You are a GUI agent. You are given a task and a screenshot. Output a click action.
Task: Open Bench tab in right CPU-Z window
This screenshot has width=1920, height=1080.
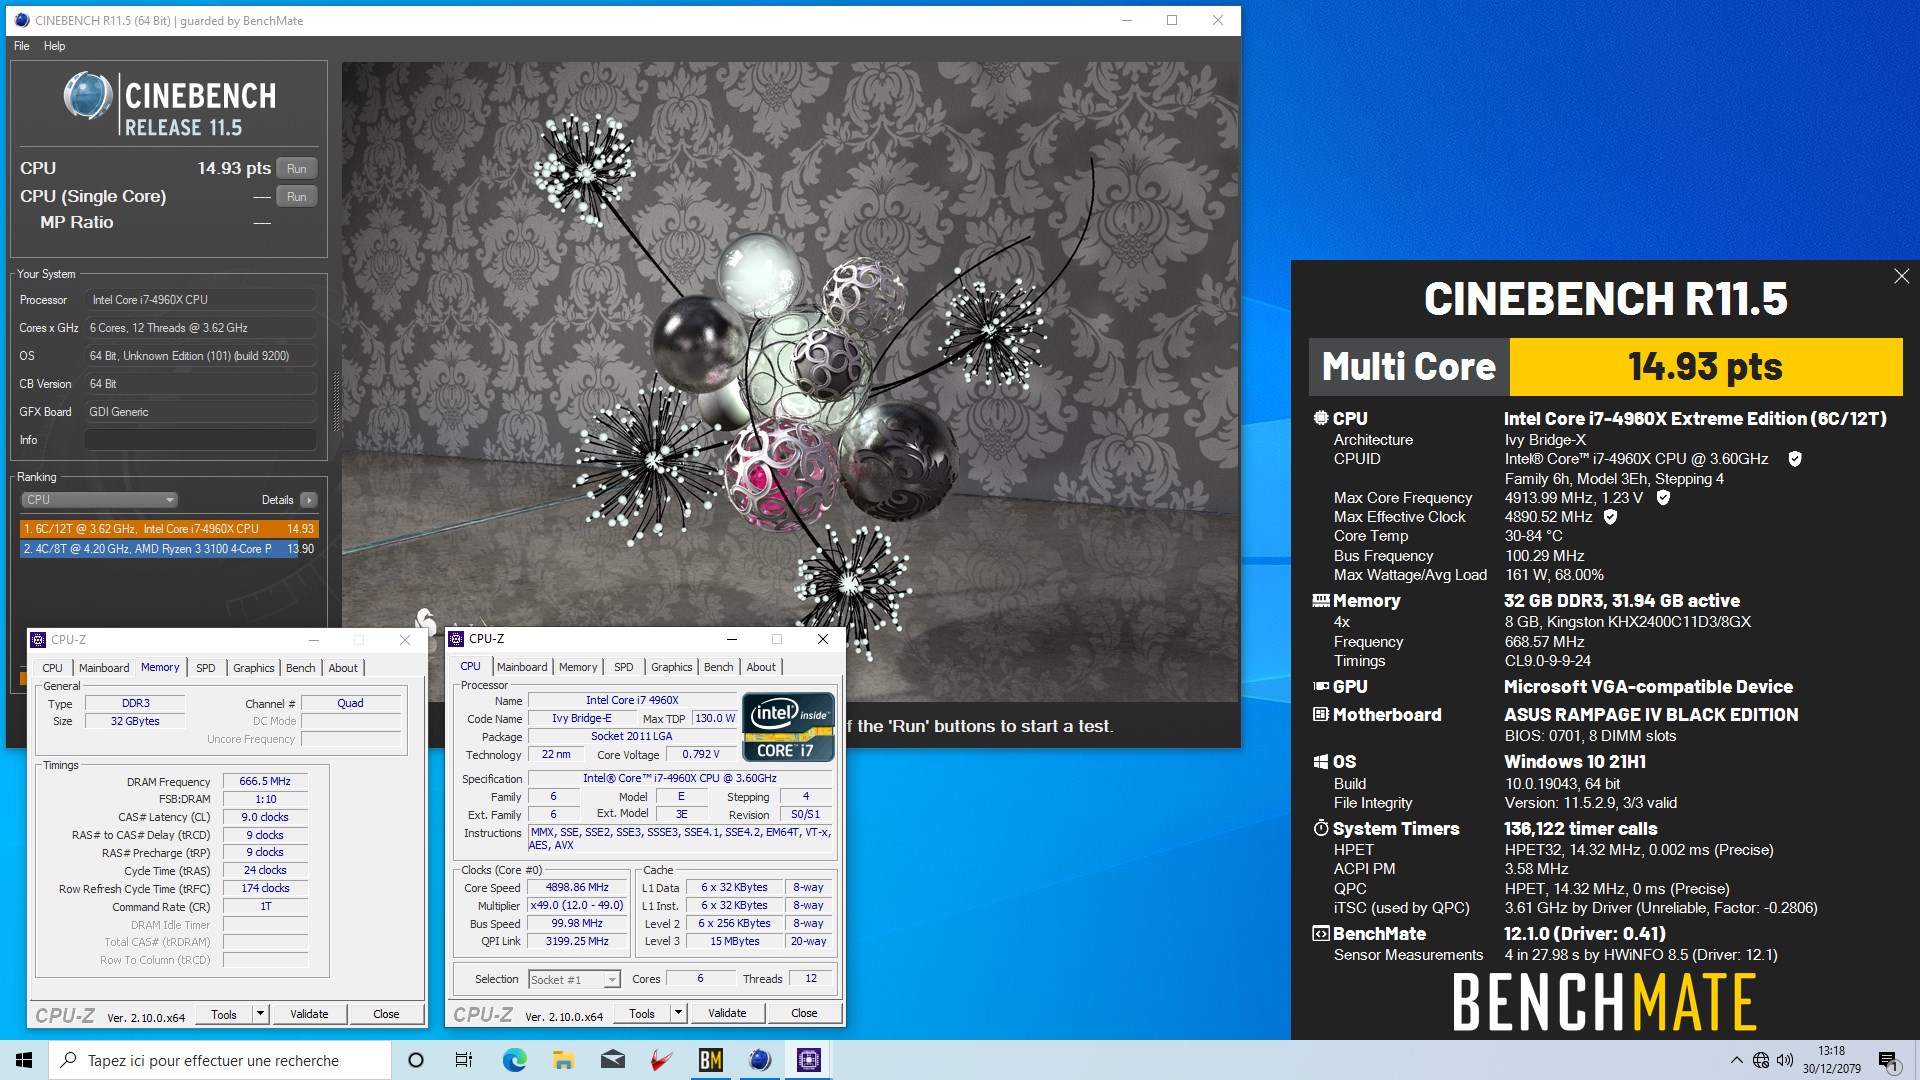pyautogui.click(x=718, y=667)
